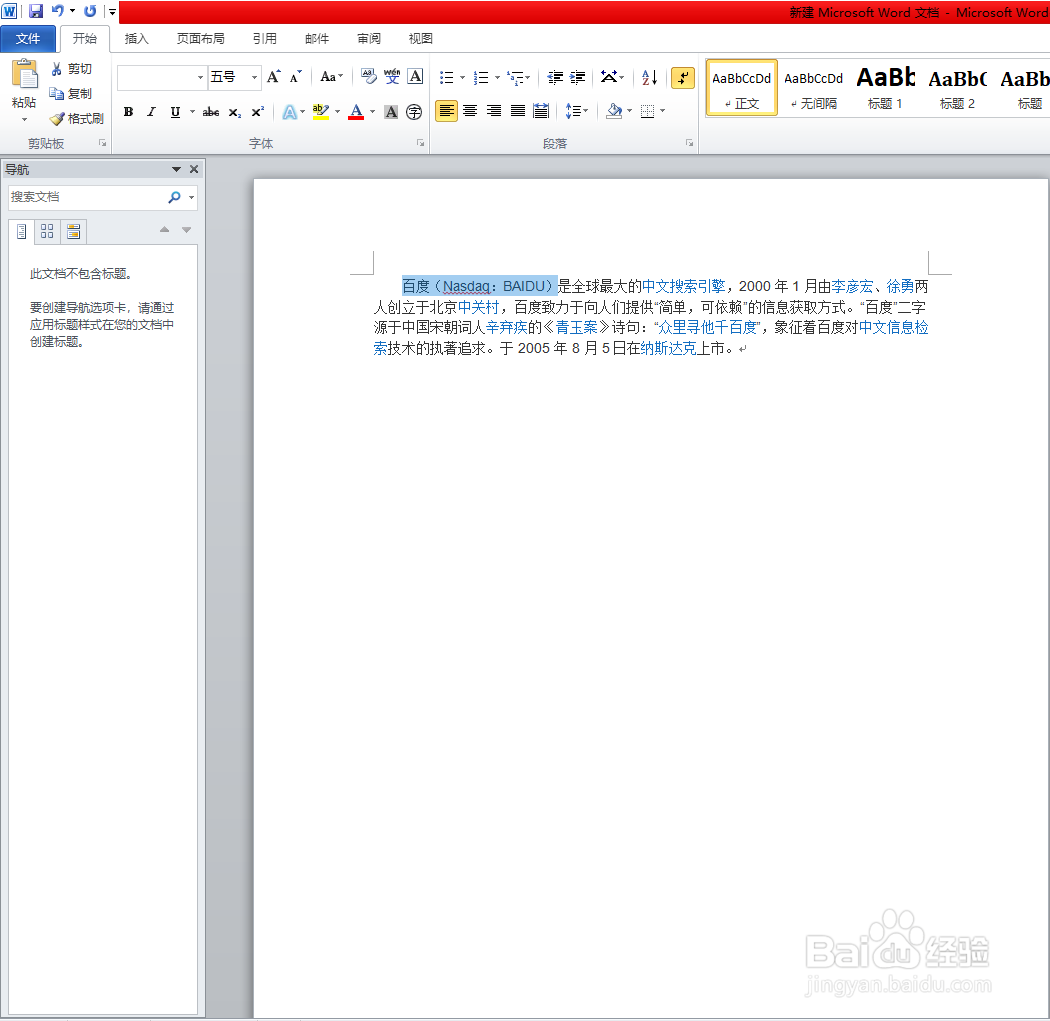This screenshot has width=1050, height=1021.
Task: Apply superscript x² formatting
Action: 257,112
